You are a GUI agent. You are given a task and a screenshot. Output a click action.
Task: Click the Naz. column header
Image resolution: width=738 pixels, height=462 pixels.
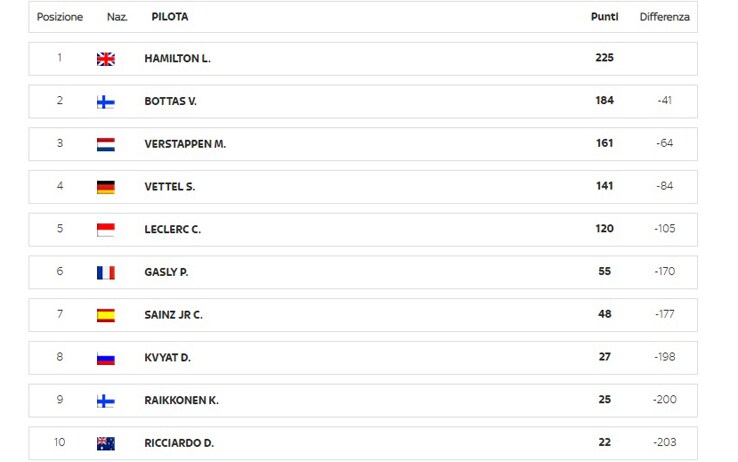tap(117, 17)
